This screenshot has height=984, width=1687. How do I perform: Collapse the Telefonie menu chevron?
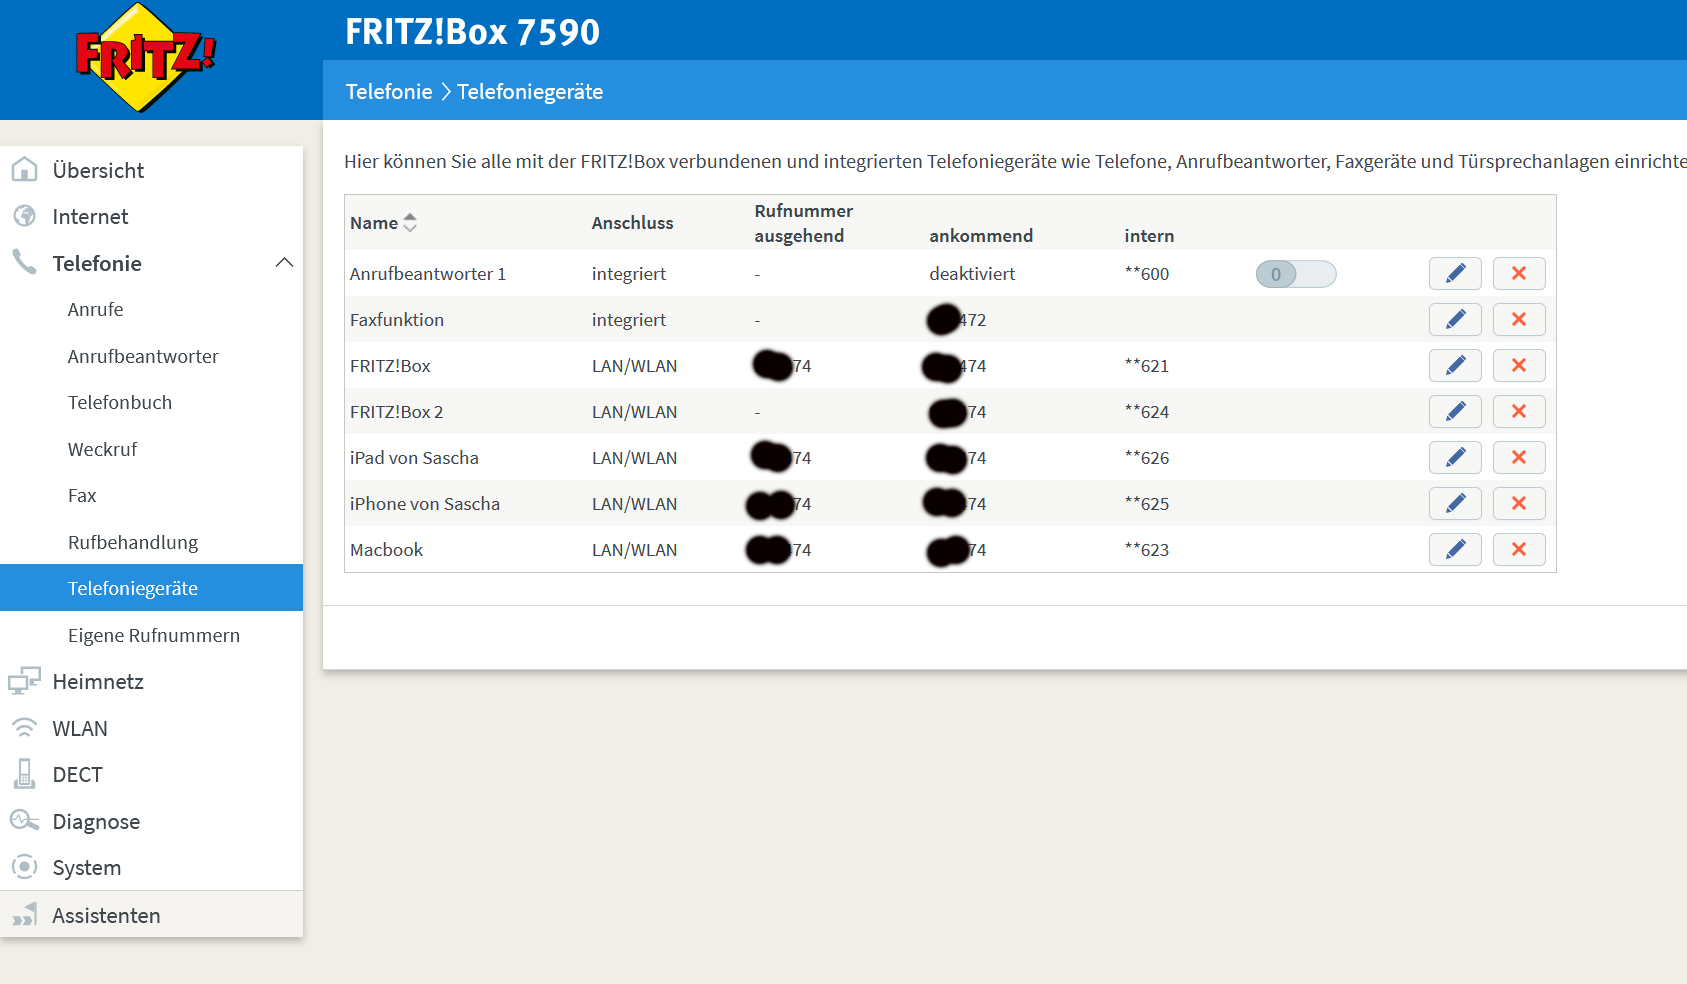(284, 263)
